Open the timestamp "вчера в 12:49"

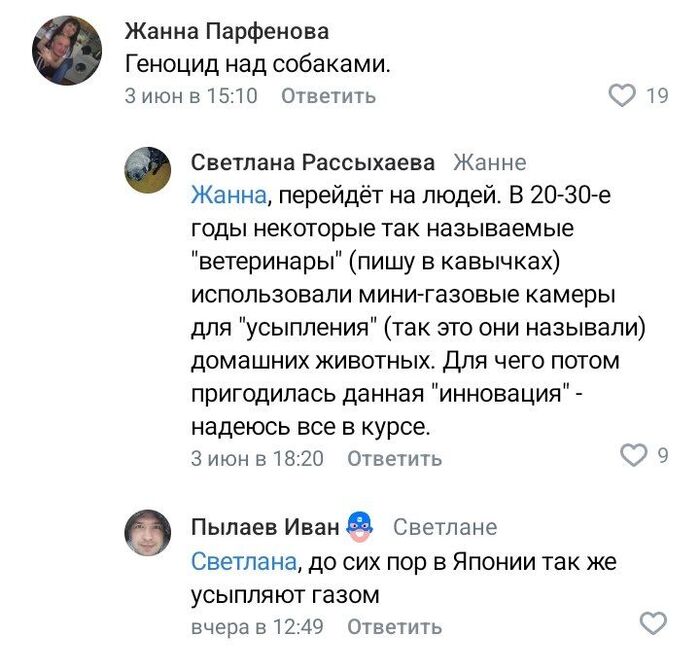[257, 627]
